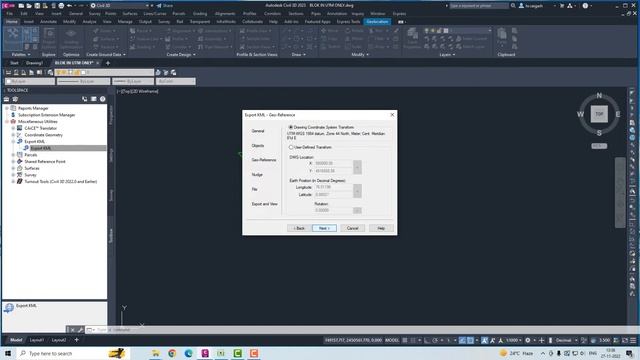Open the Surfaces menu

click(x=130, y=13)
